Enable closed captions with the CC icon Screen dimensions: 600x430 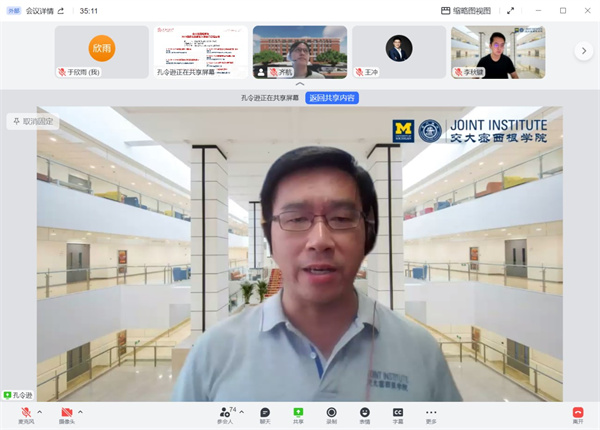397,414
